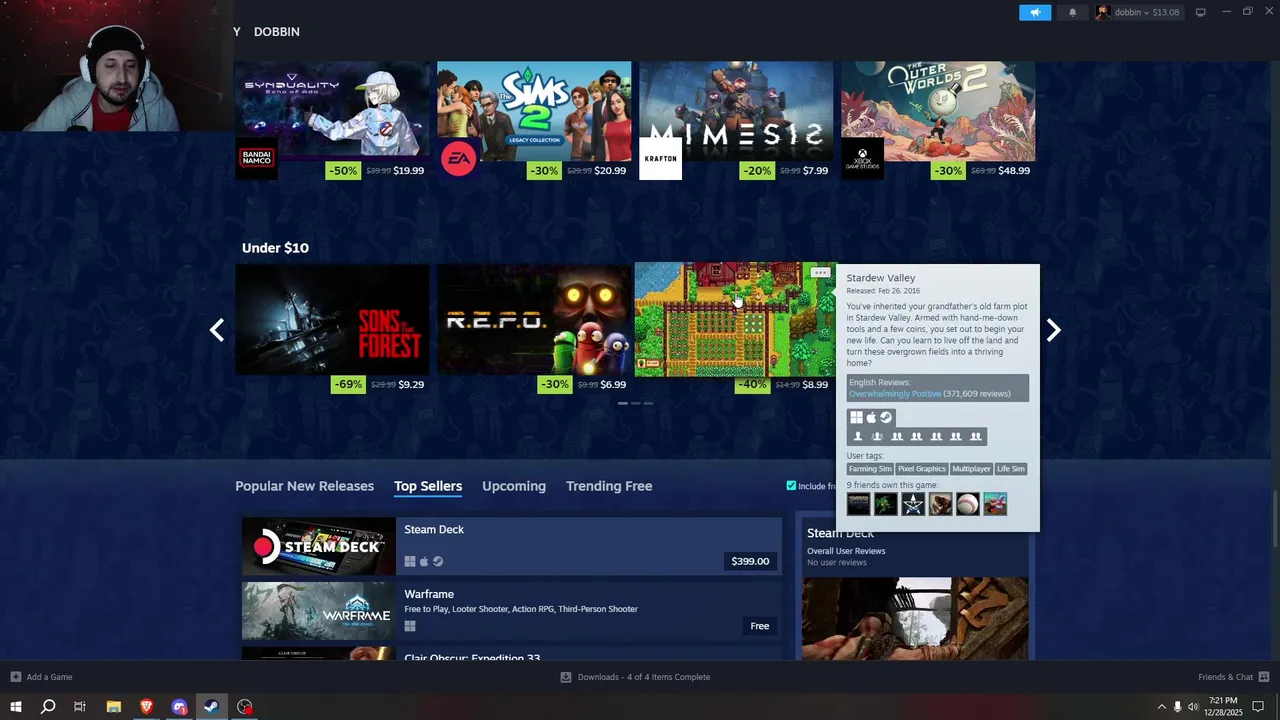Open the Steam Deck top seller row

(x=512, y=546)
